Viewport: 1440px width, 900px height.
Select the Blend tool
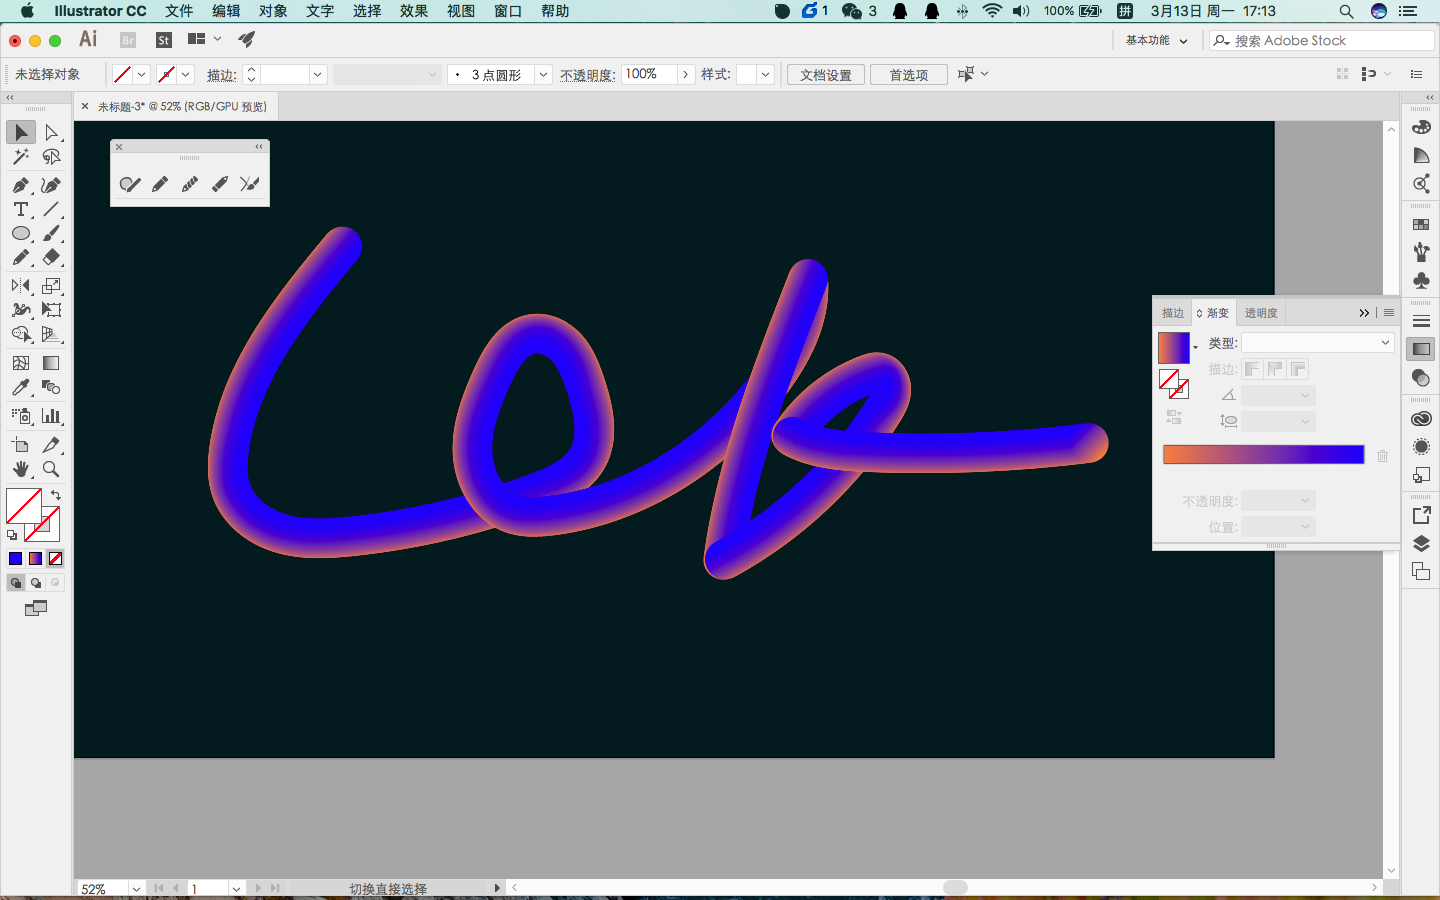pos(52,387)
